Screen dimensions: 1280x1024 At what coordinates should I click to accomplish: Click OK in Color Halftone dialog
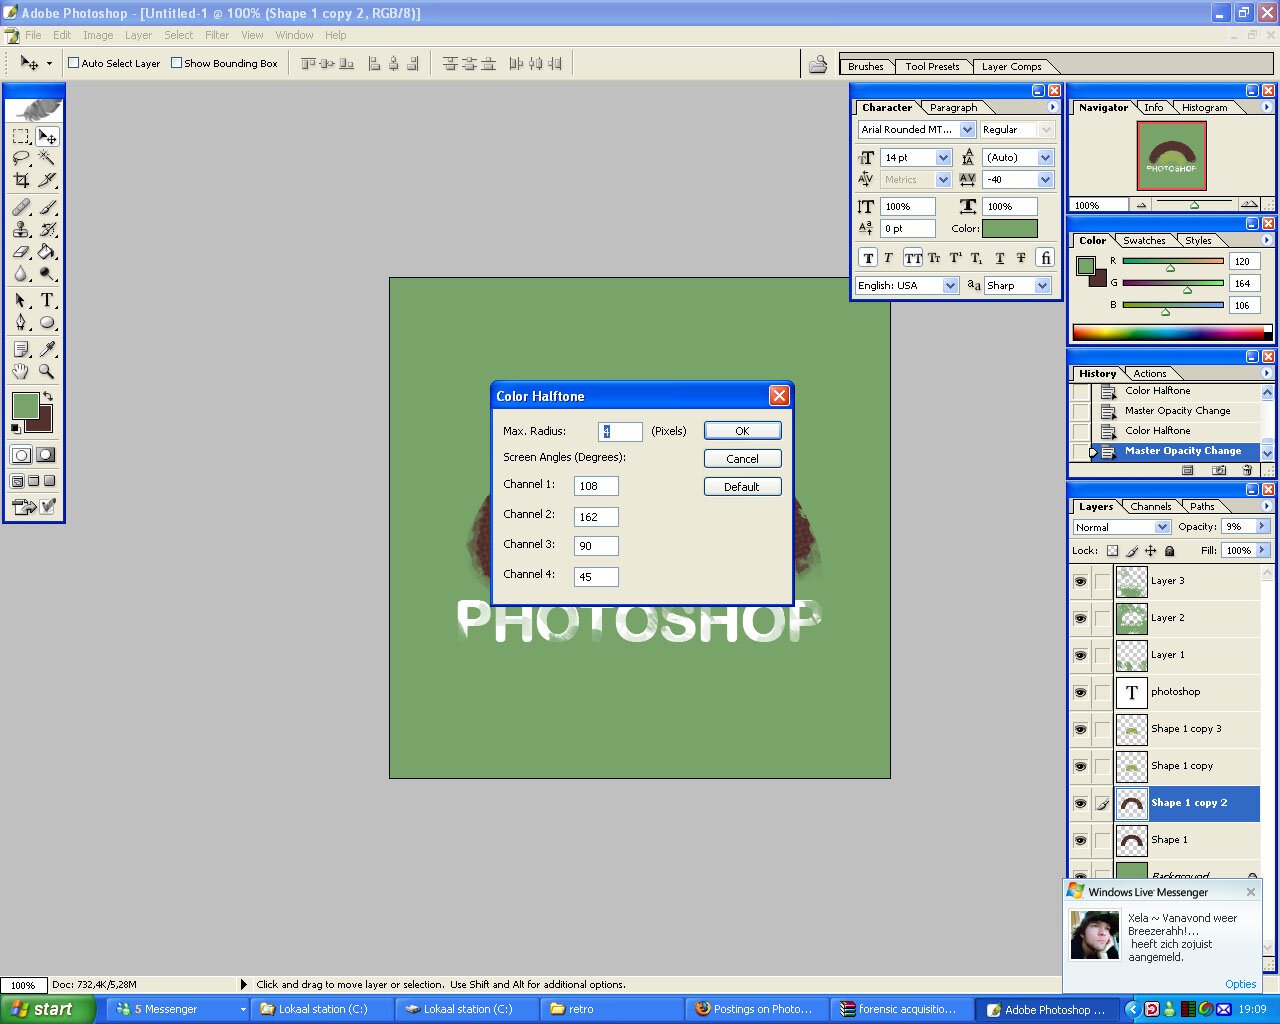pyautogui.click(x=742, y=431)
